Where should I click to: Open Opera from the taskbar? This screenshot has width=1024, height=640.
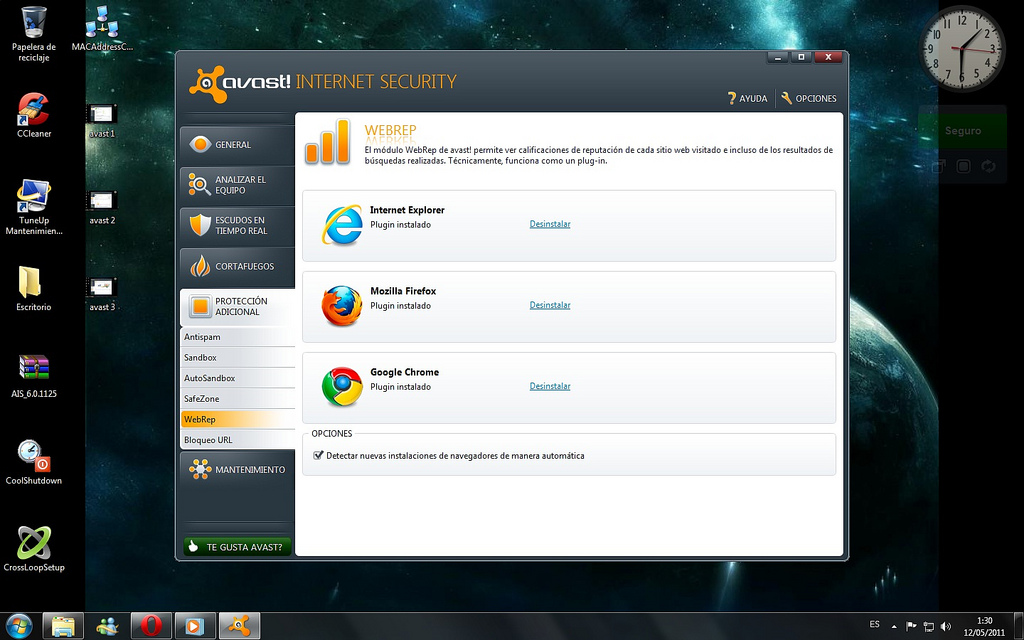tap(151, 626)
